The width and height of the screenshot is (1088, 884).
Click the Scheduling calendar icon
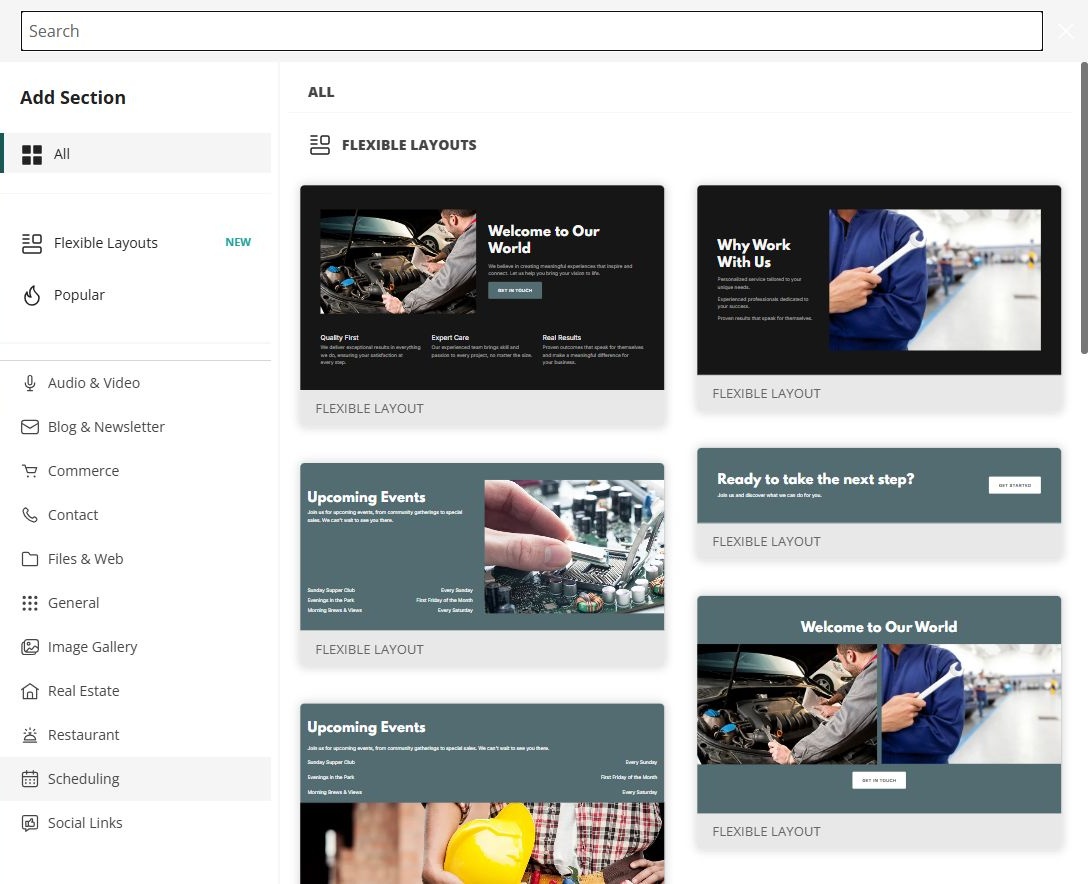(x=30, y=779)
